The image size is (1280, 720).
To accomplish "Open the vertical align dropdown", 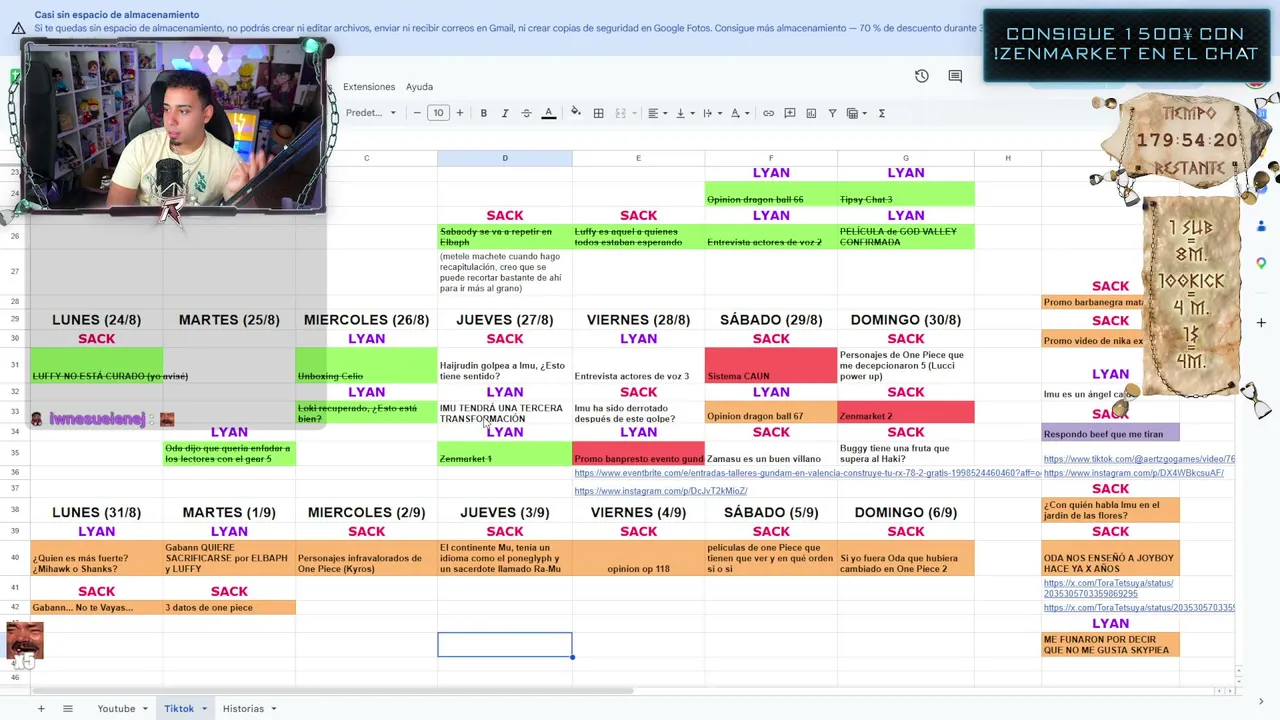I will point(684,113).
